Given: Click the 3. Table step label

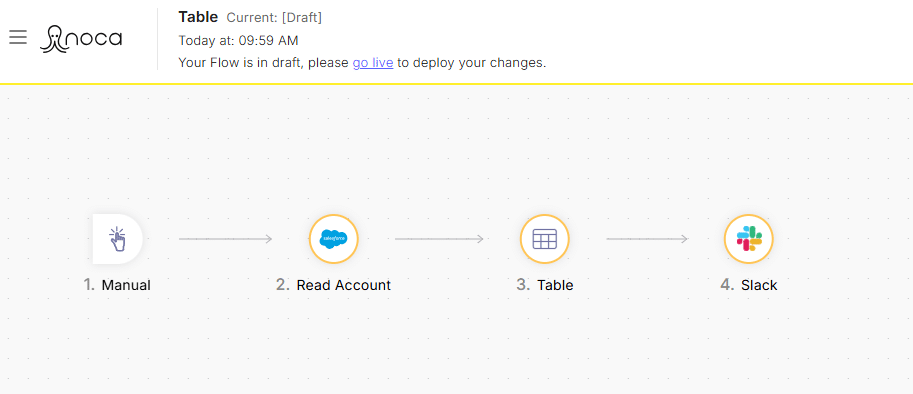Looking at the screenshot, I should pyautogui.click(x=545, y=285).
